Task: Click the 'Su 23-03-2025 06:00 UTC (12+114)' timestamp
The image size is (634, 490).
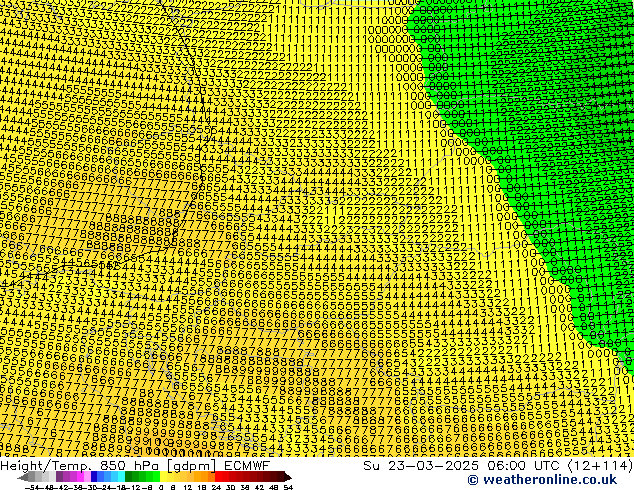Action: pos(498,465)
